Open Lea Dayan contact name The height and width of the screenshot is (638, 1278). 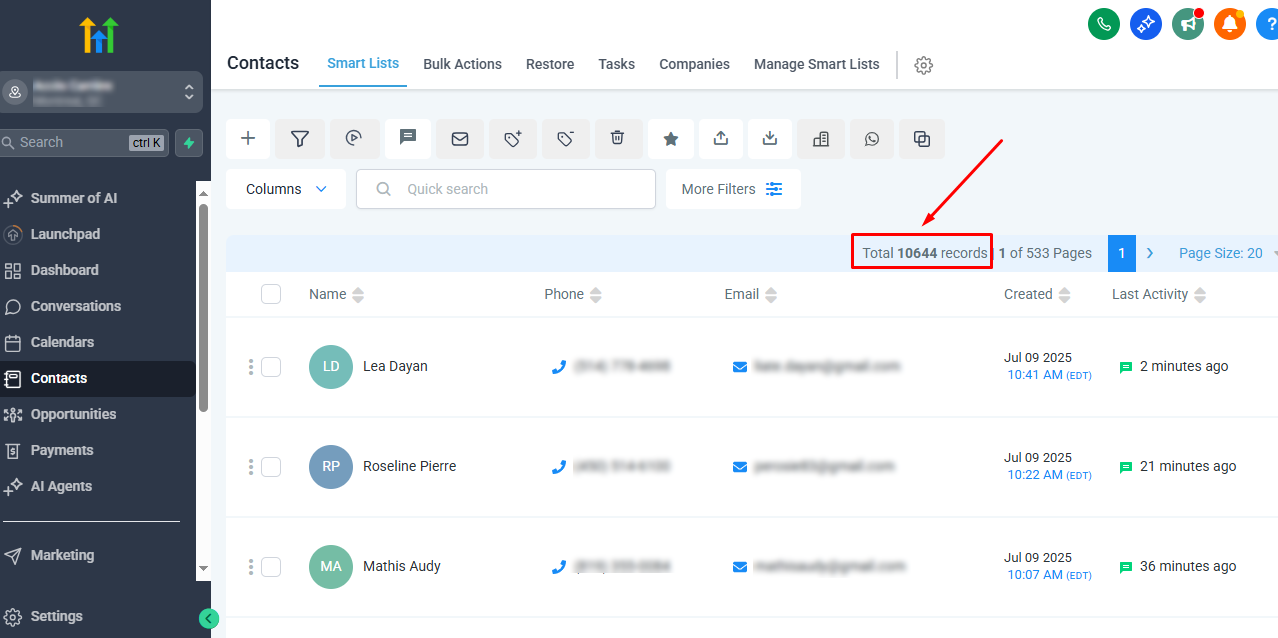395,366
